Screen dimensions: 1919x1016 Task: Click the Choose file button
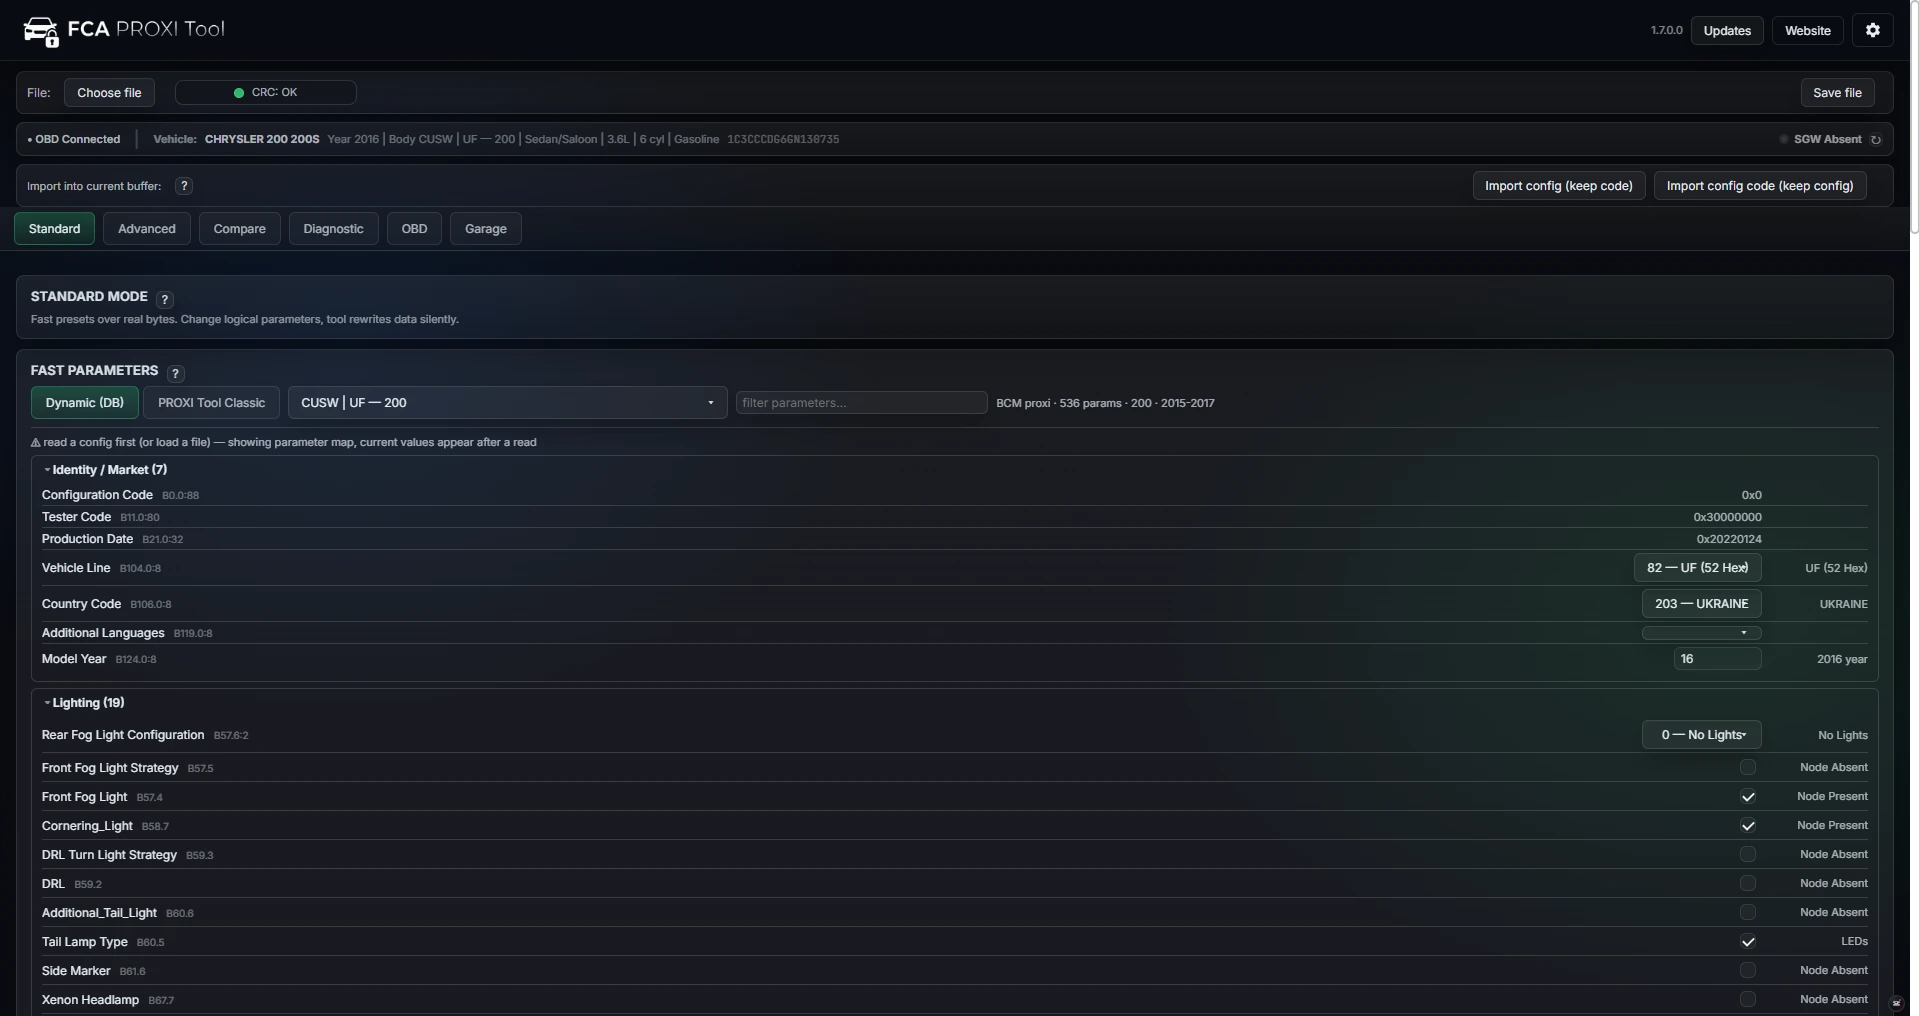[109, 93]
